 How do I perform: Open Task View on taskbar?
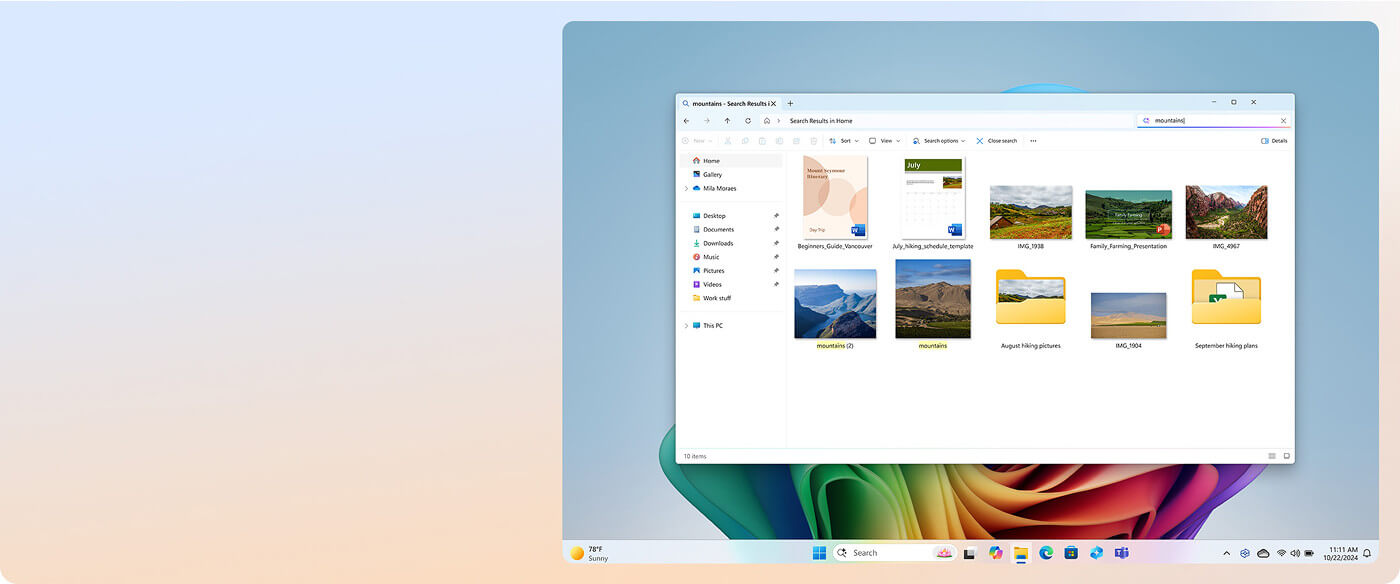(969, 553)
